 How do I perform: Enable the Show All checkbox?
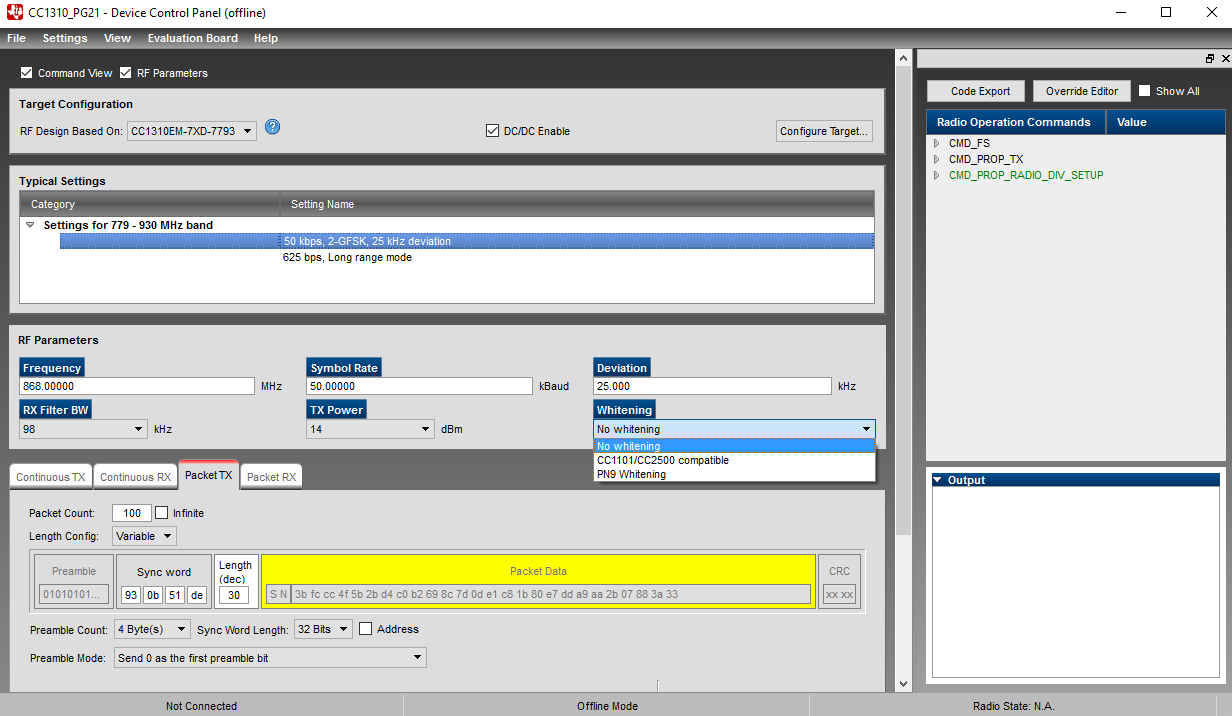(1145, 91)
